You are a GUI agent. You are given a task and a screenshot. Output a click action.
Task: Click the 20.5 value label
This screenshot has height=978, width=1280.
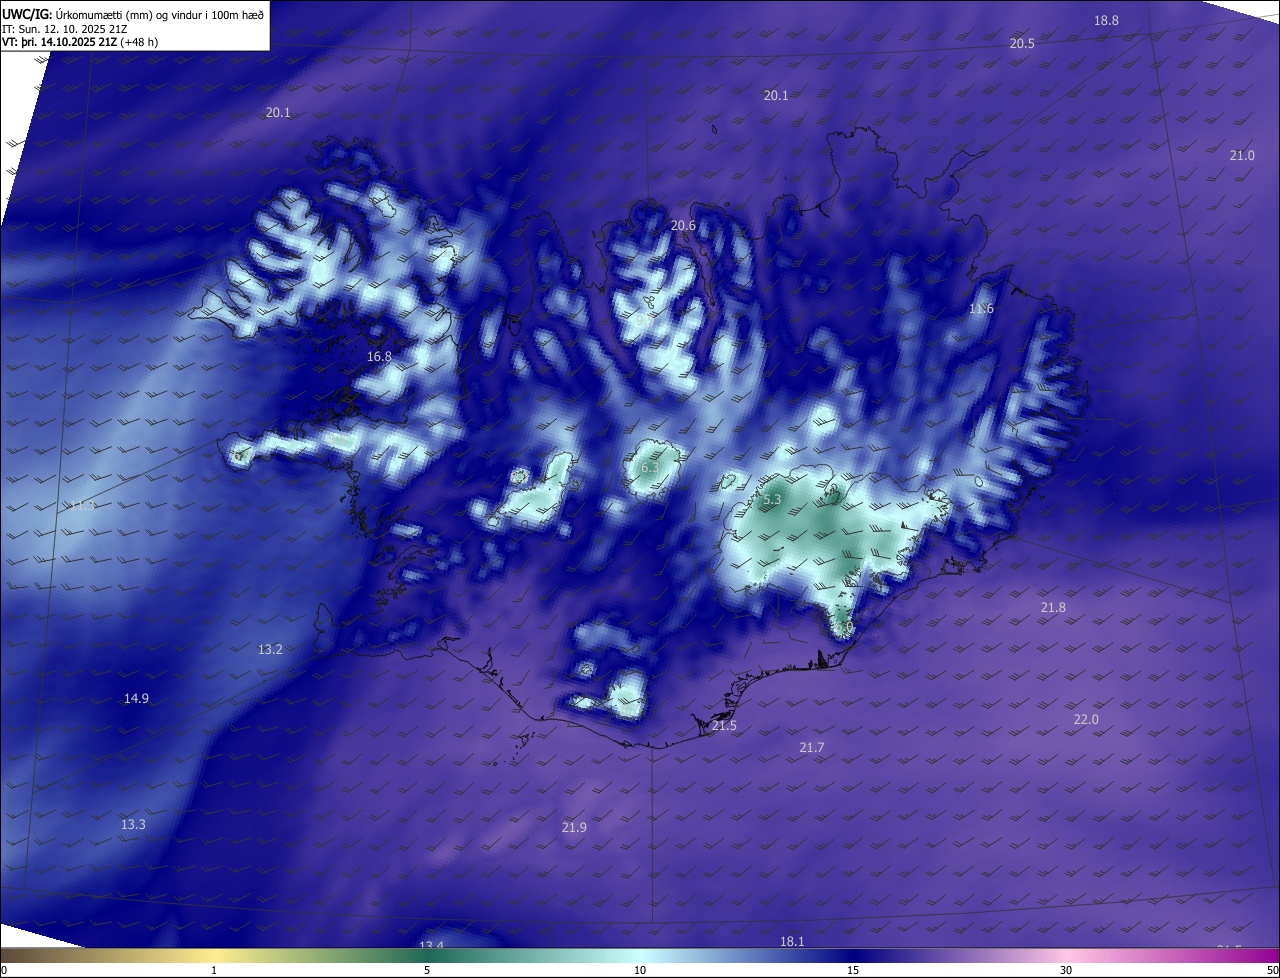point(1022,44)
